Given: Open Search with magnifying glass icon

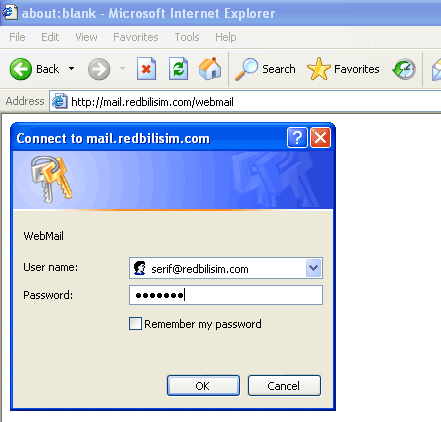Looking at the screenshot, I should click(247, 69).
